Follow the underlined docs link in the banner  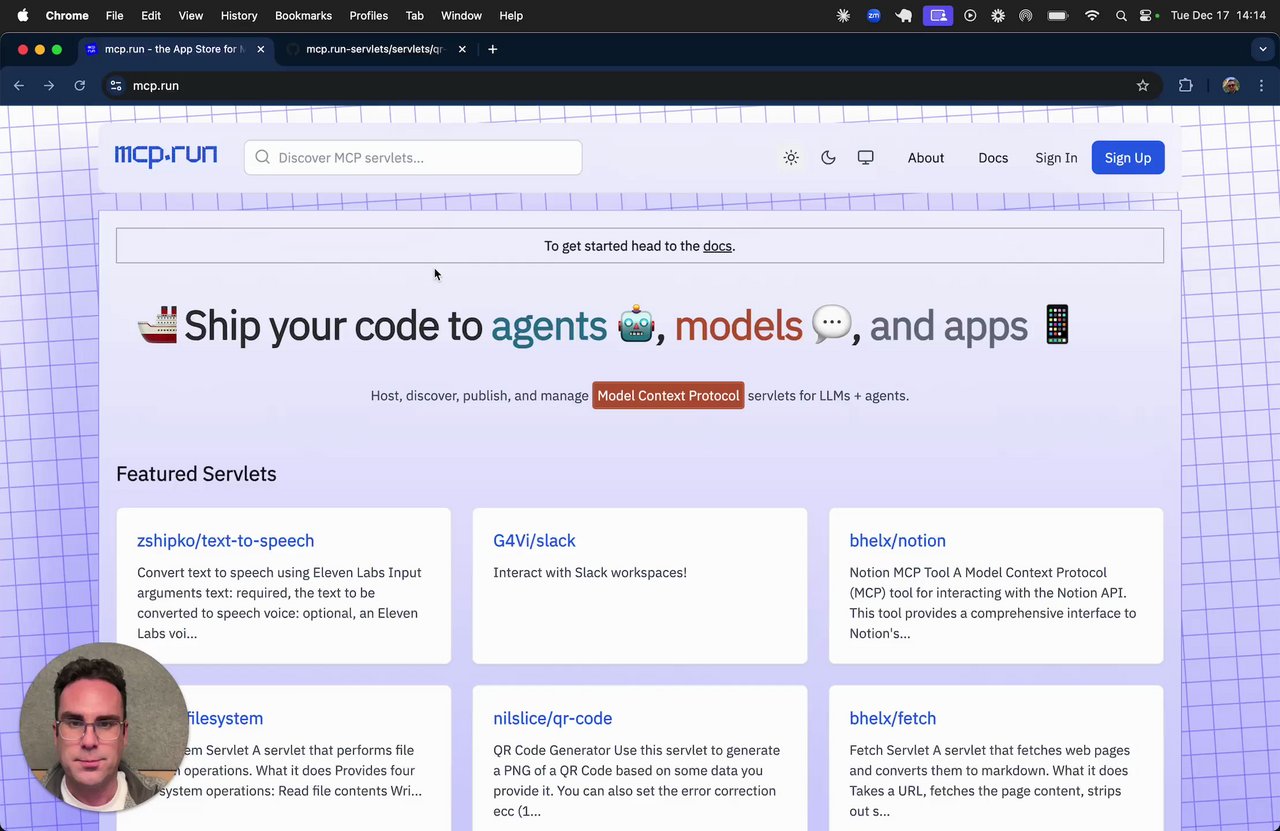tap(717, 246)
